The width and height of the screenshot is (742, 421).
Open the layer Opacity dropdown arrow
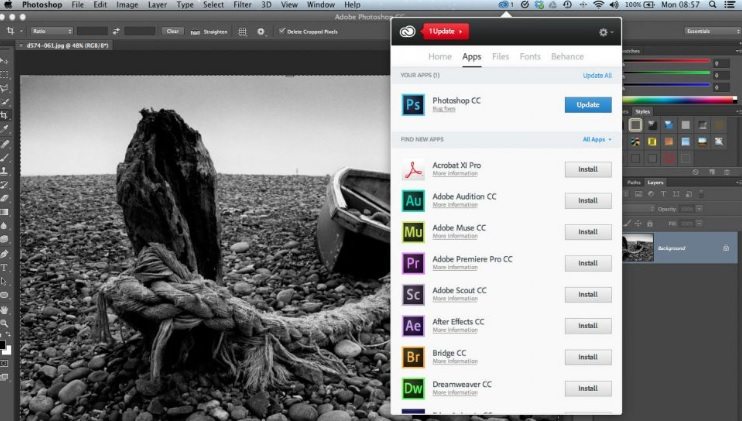(699, 209)
